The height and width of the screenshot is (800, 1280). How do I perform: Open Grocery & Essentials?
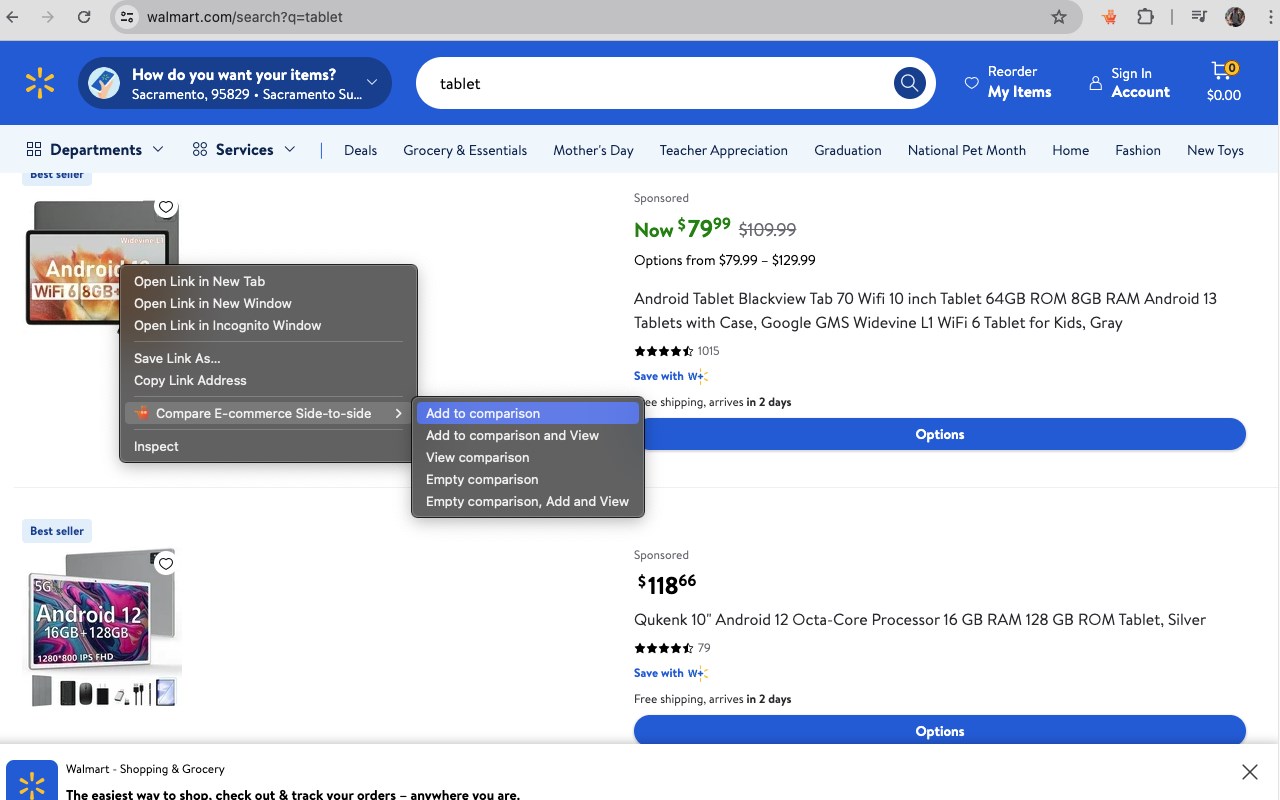click(x=465, y=150)
